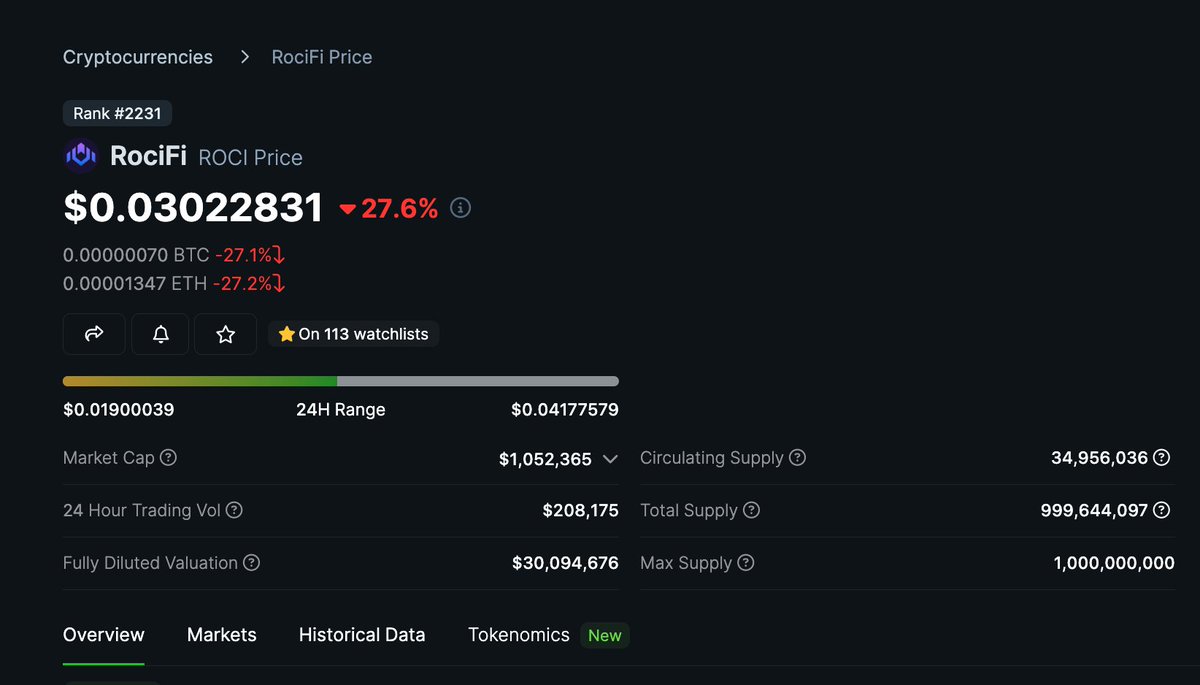Viewport: 1200px width, 685px height.
Task: Go back via the Cryptocurrencies link
Action: [x=137, y=57]
